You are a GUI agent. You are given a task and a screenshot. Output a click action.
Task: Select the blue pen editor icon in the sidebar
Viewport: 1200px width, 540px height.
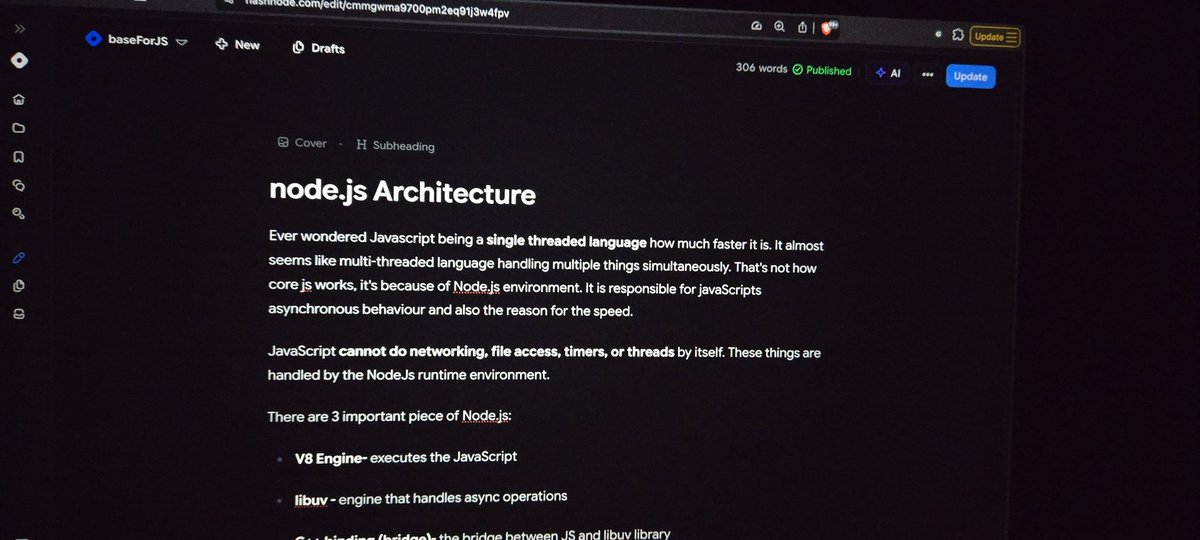point(18,257)
